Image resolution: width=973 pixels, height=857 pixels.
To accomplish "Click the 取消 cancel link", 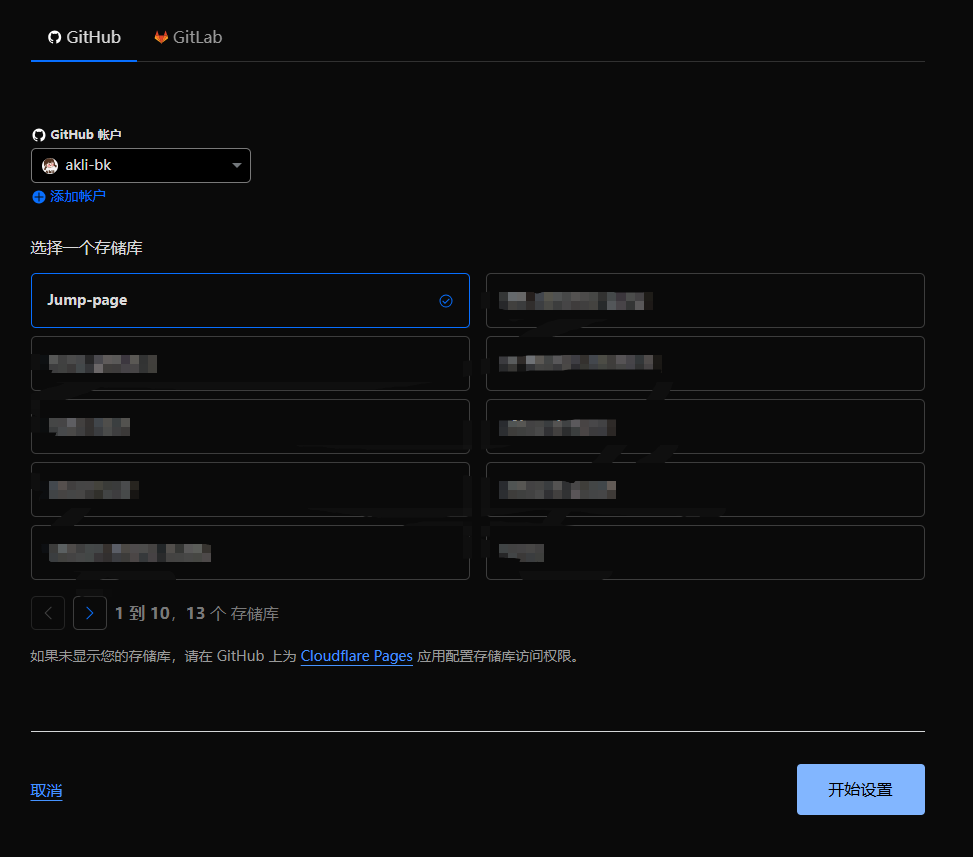I will (47, 791).
